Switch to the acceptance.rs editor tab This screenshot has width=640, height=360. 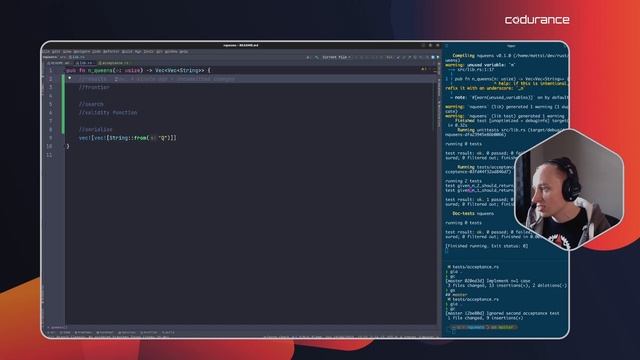pos(114,63)
